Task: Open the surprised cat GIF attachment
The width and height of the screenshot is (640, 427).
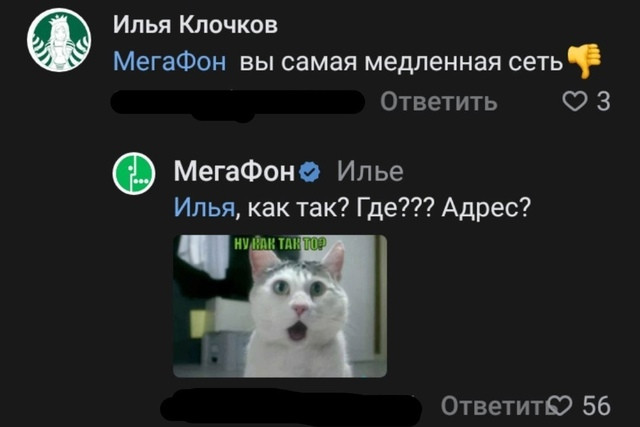Action: (280, 306)
